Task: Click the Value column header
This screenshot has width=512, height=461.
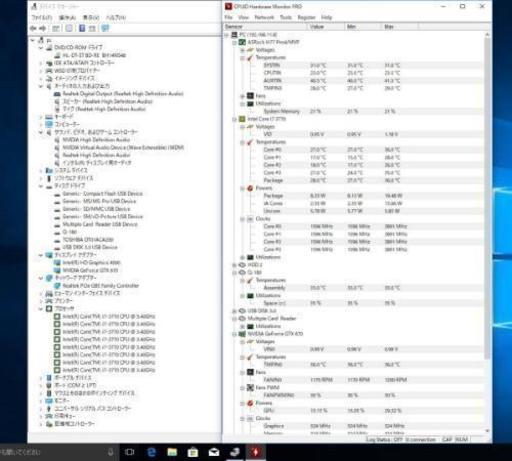Action: click(x=325, y=27)
